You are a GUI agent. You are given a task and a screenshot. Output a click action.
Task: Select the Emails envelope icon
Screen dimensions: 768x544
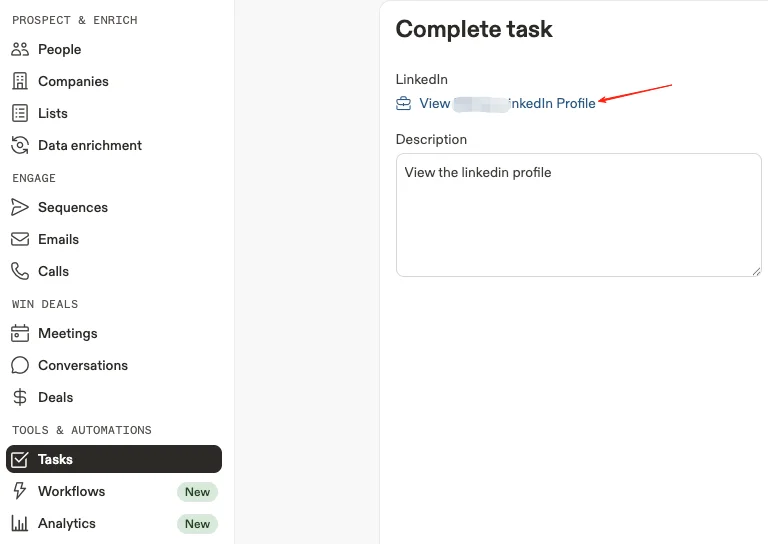click(20, 239)
